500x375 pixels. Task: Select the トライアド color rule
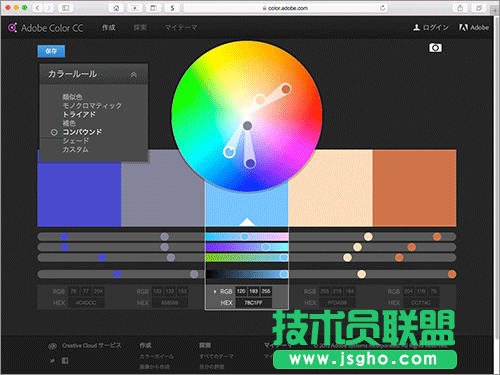79,114
